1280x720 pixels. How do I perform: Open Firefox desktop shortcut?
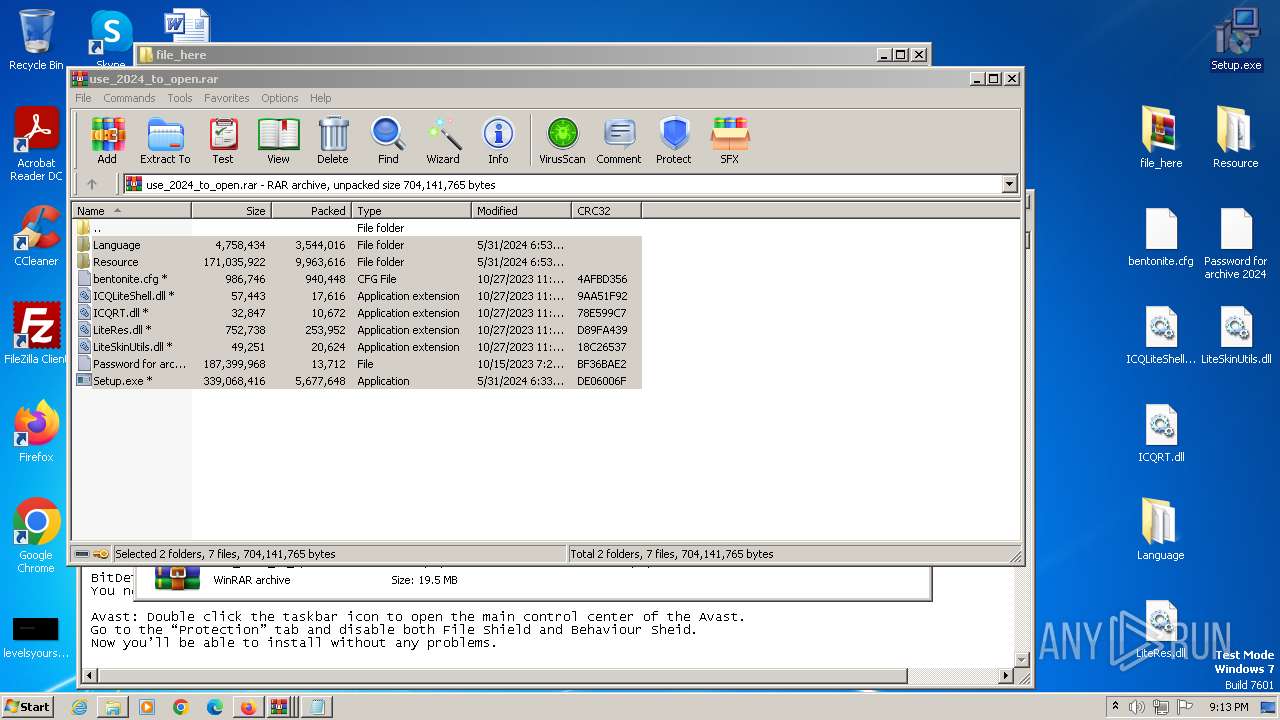(x=36, y=432)
